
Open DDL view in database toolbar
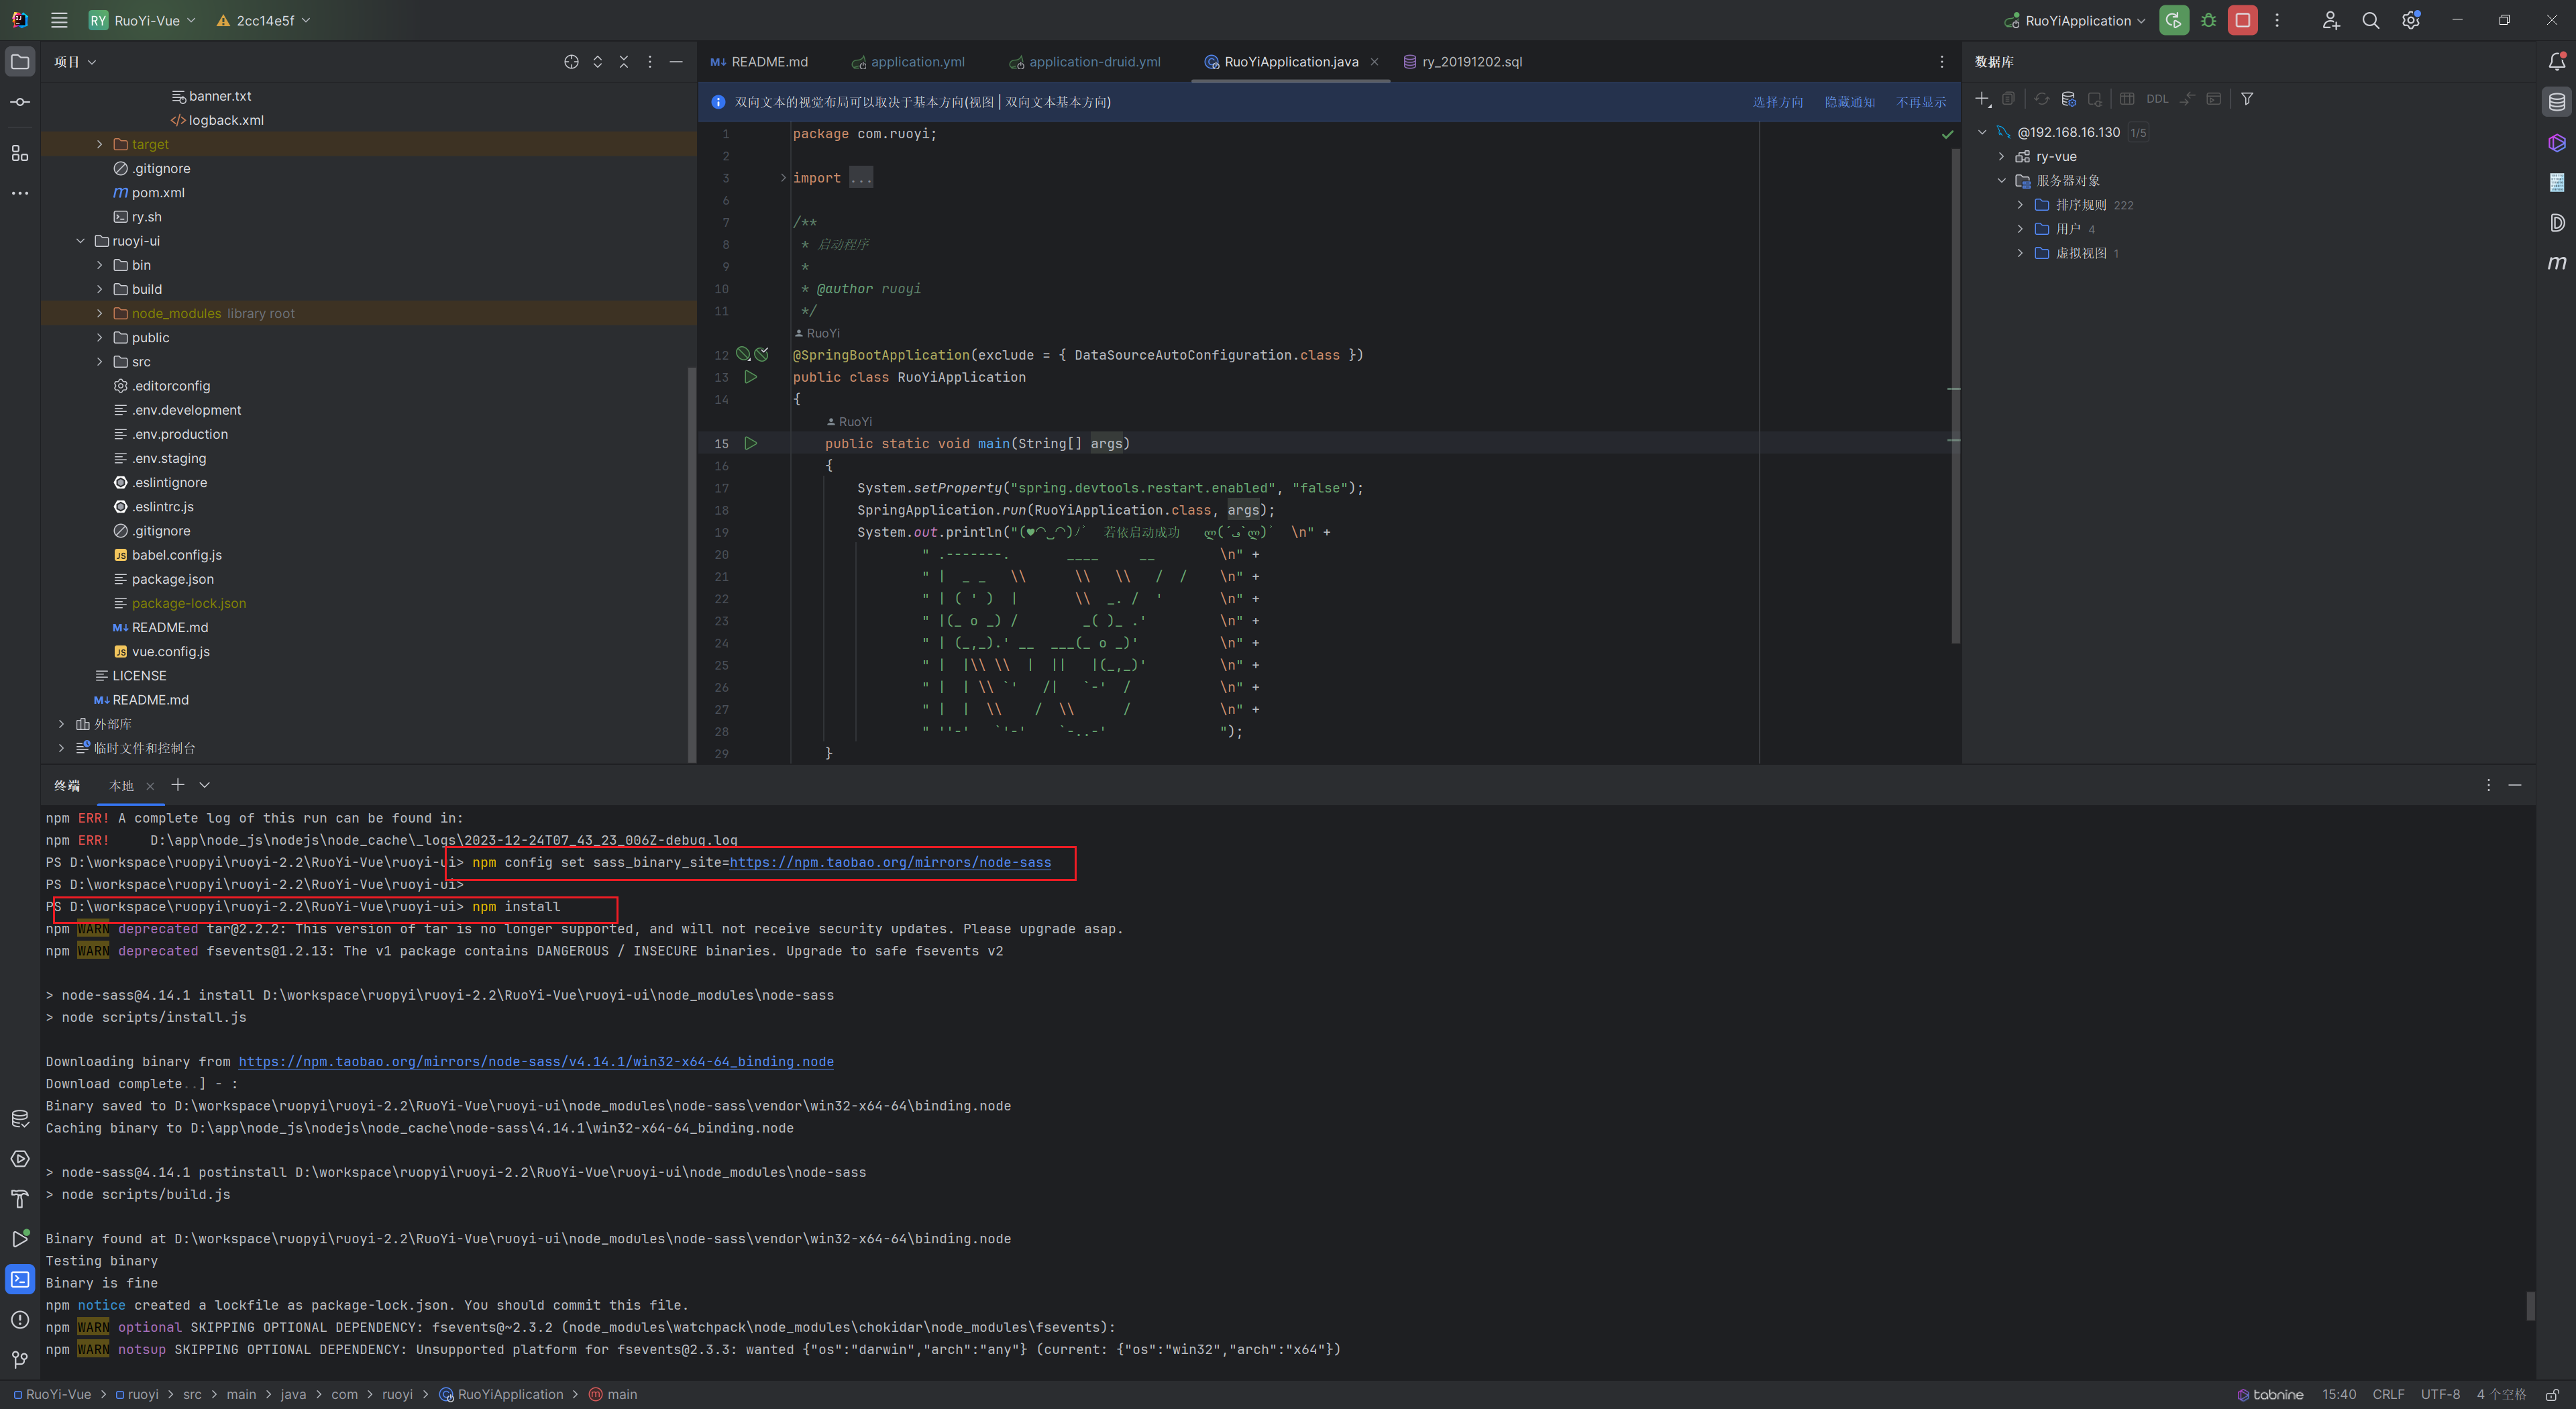(2157, 99)
